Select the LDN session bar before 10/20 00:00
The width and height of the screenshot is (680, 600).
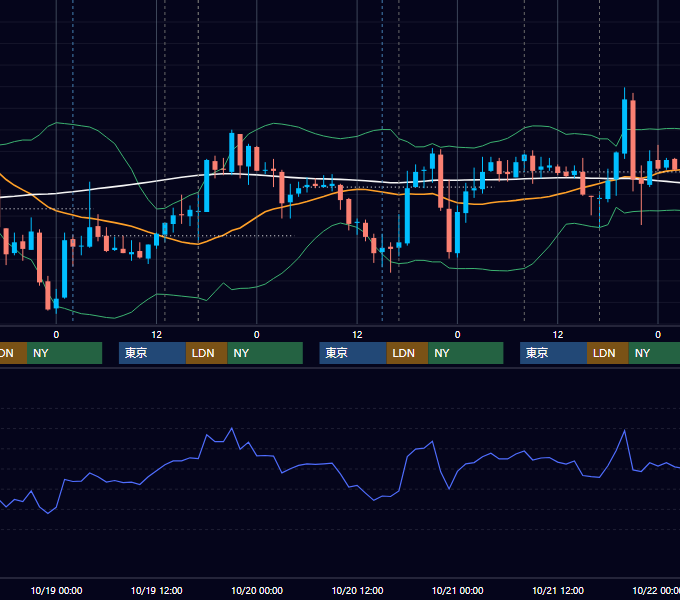pos(206,353)
